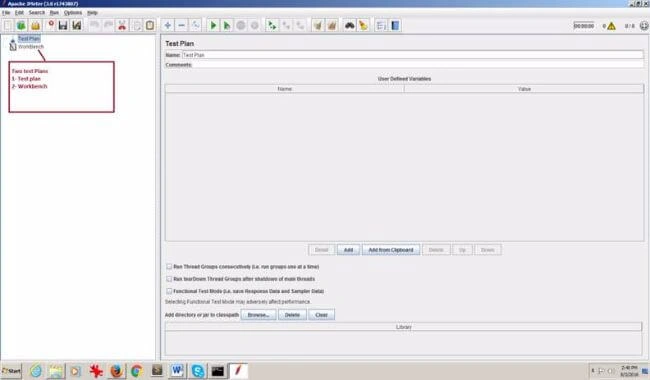Screen dimensions: 650x380
Task: Click the Delete button beside Browse
Action: tap(292, 315)
